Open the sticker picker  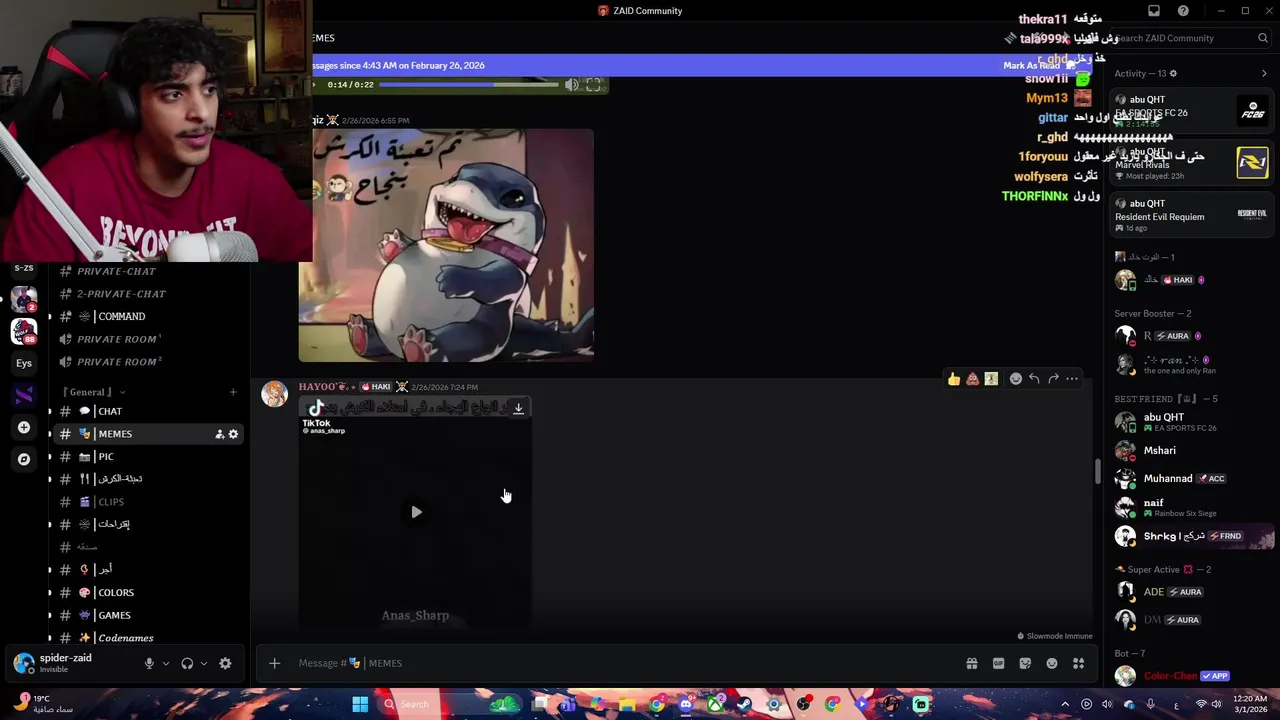click(1025, 663)
